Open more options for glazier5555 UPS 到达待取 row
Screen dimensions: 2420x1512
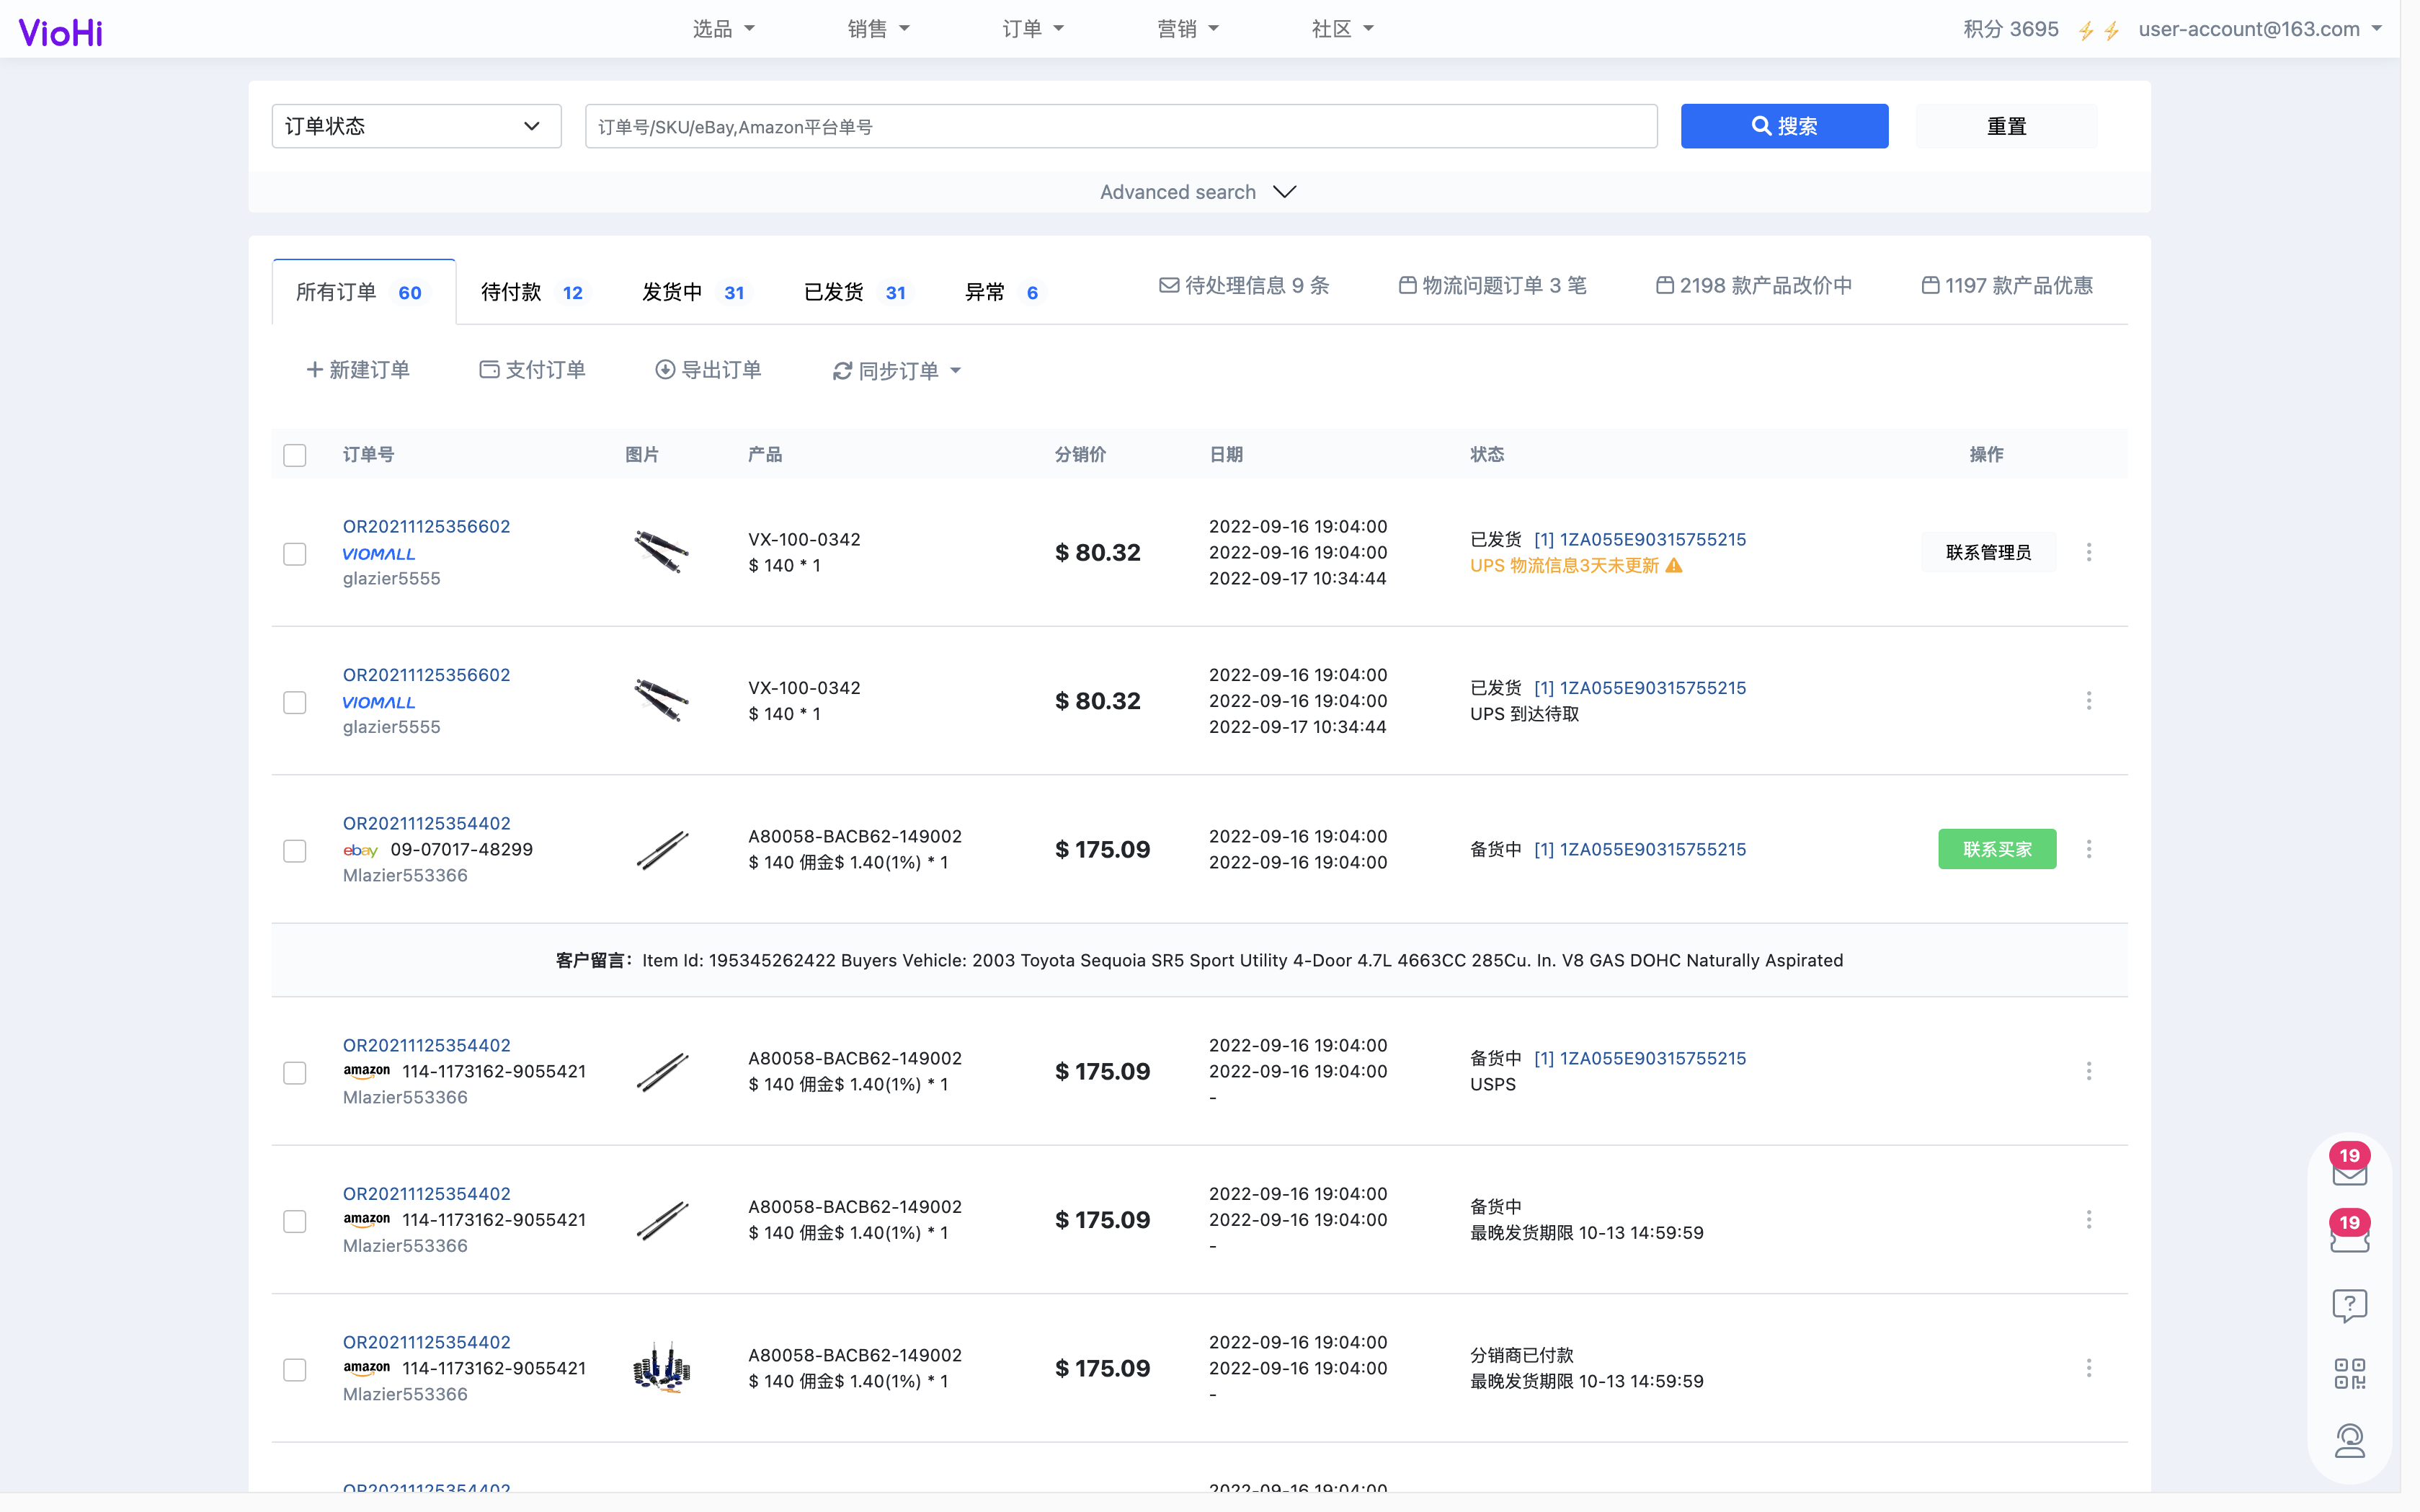[x=2089, y=701]
